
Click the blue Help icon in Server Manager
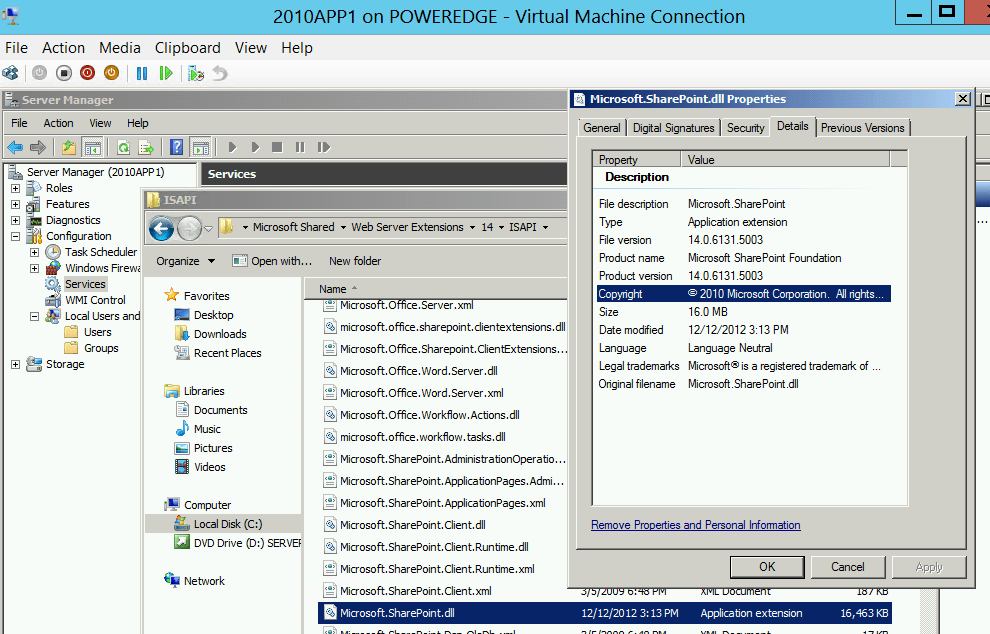pyautogui.click(x=177, y=147)
